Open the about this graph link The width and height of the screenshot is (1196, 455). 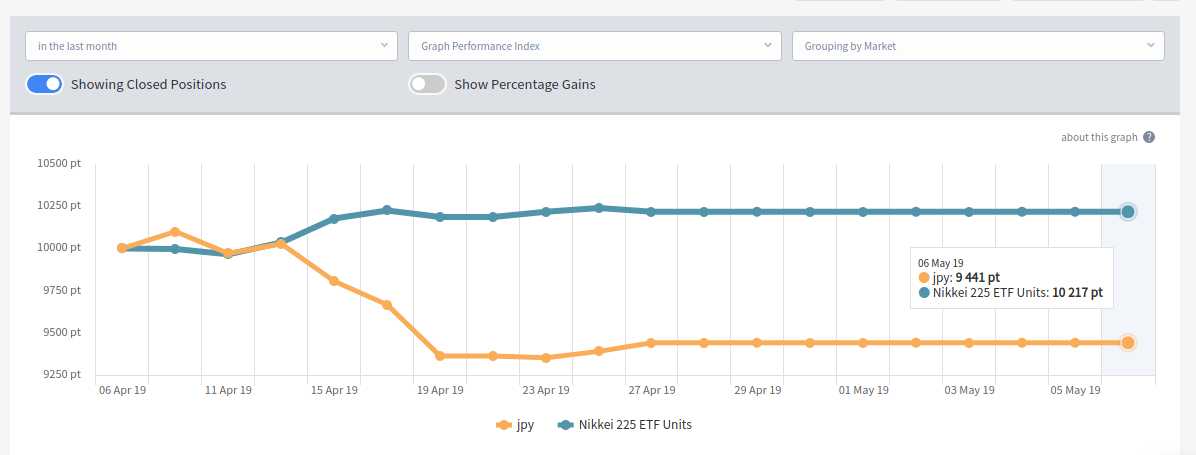click(1099, 137)
